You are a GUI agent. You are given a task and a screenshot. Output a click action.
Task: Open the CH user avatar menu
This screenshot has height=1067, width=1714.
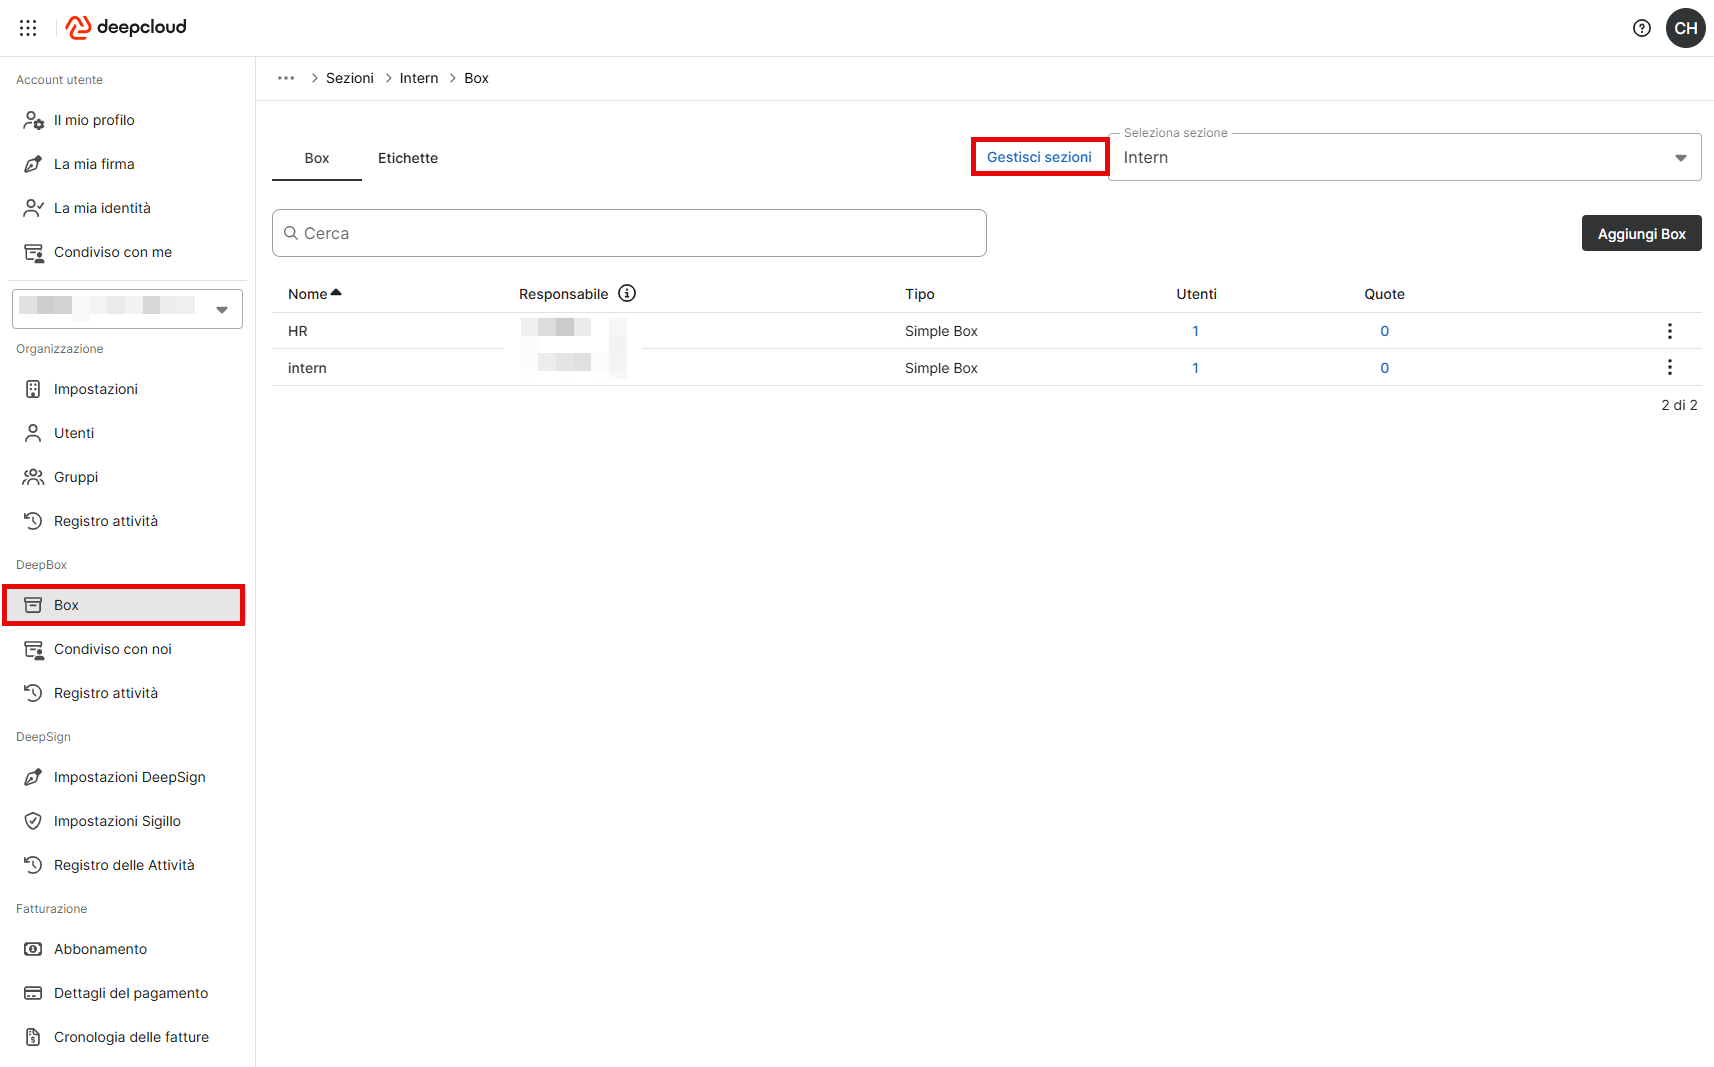[1685, 28]
